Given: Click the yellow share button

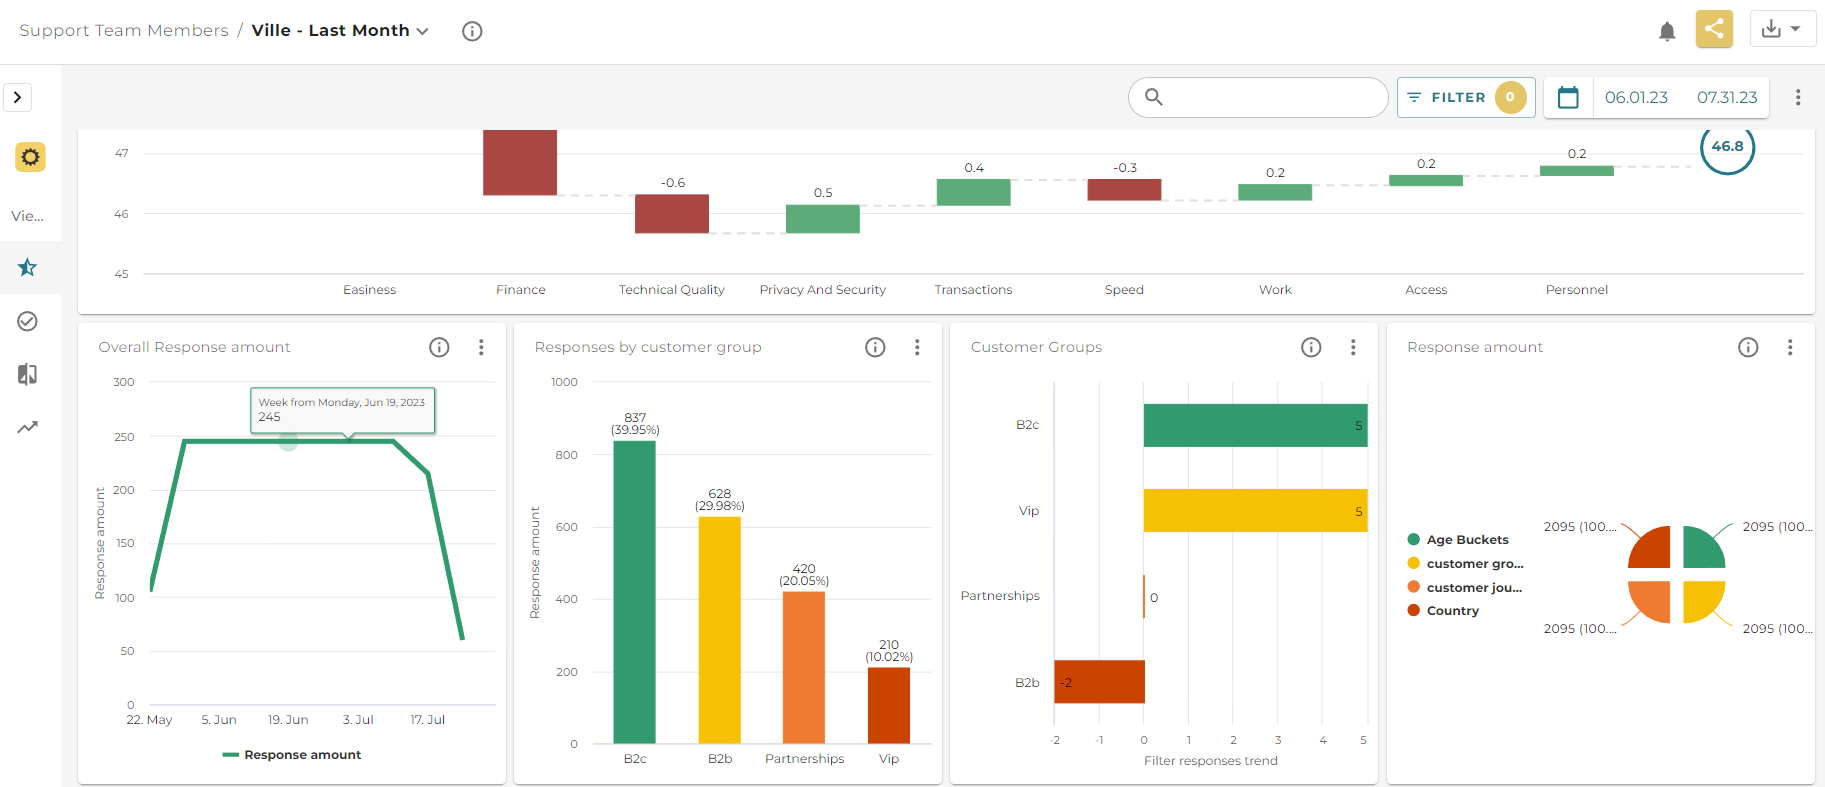Looking at the screenshot, I should pos(1714,29).
